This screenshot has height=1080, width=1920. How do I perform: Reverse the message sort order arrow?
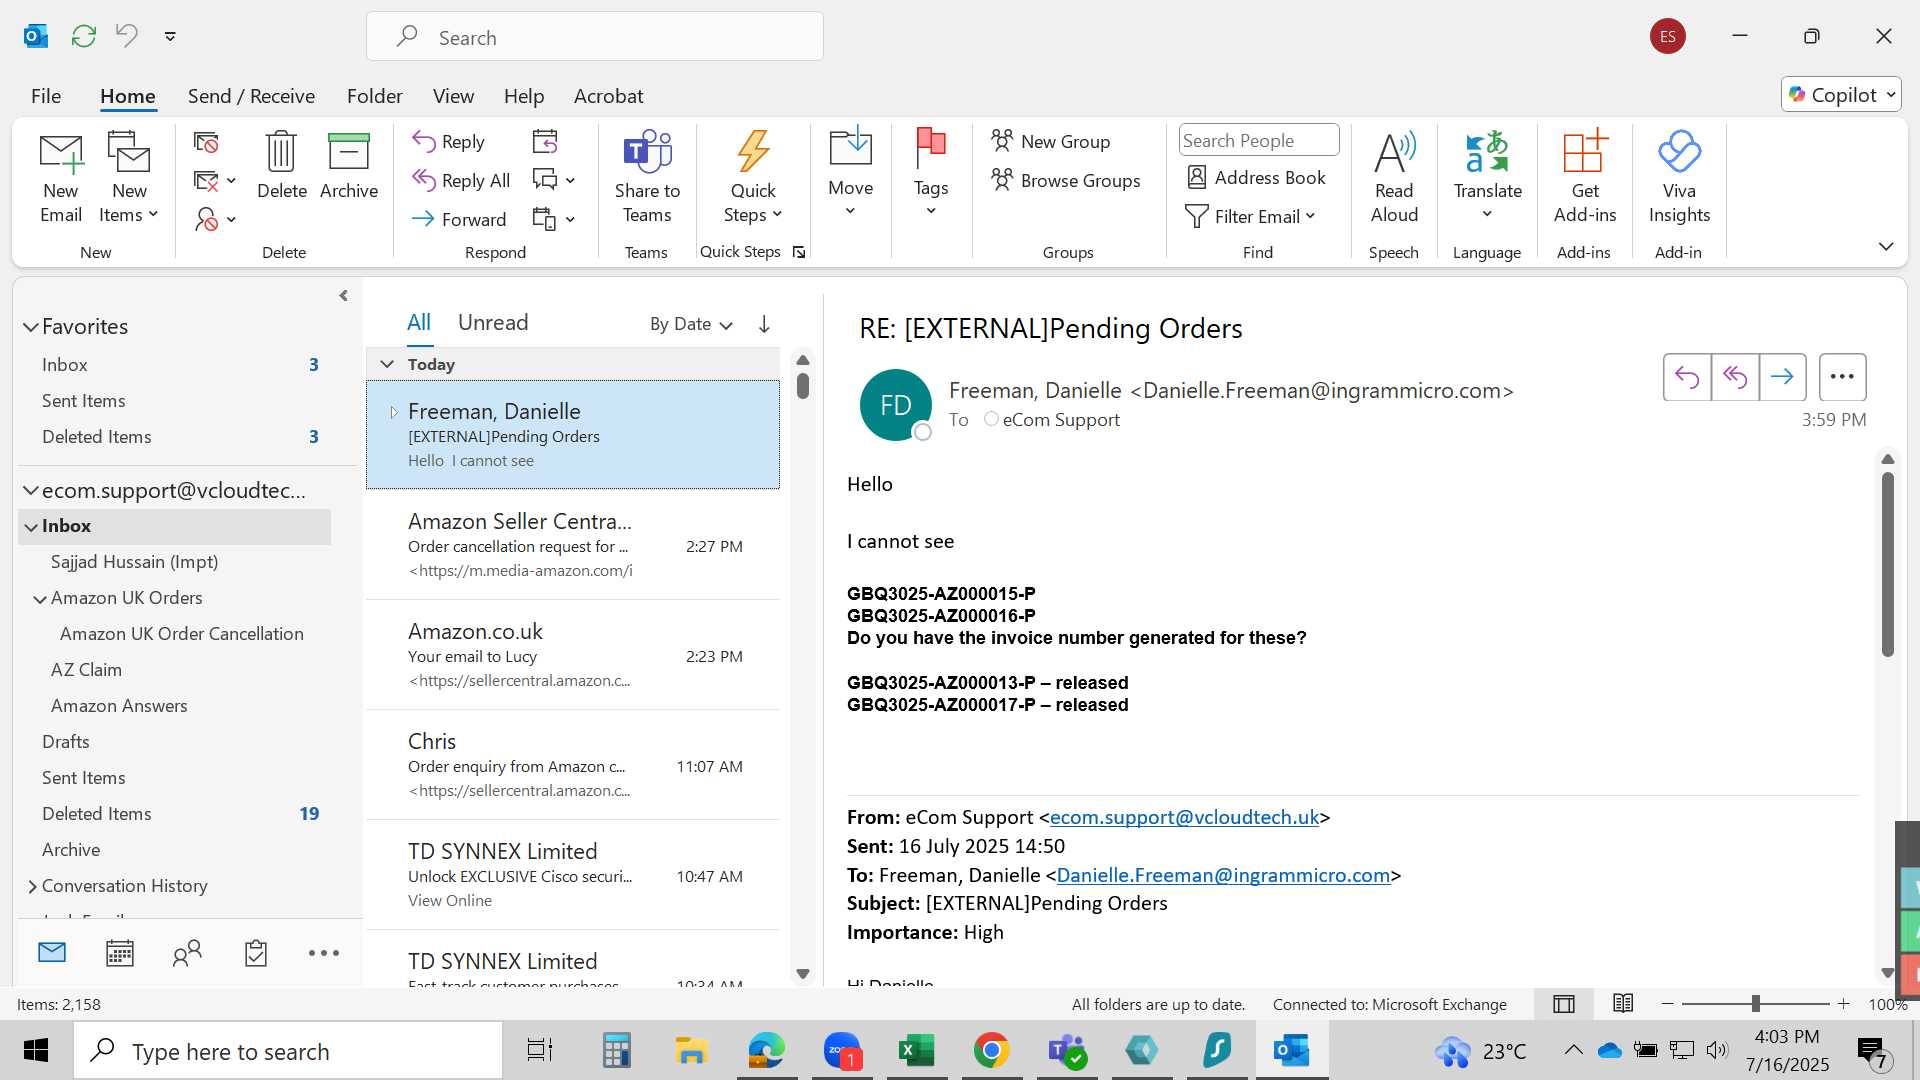coord(764,324)
